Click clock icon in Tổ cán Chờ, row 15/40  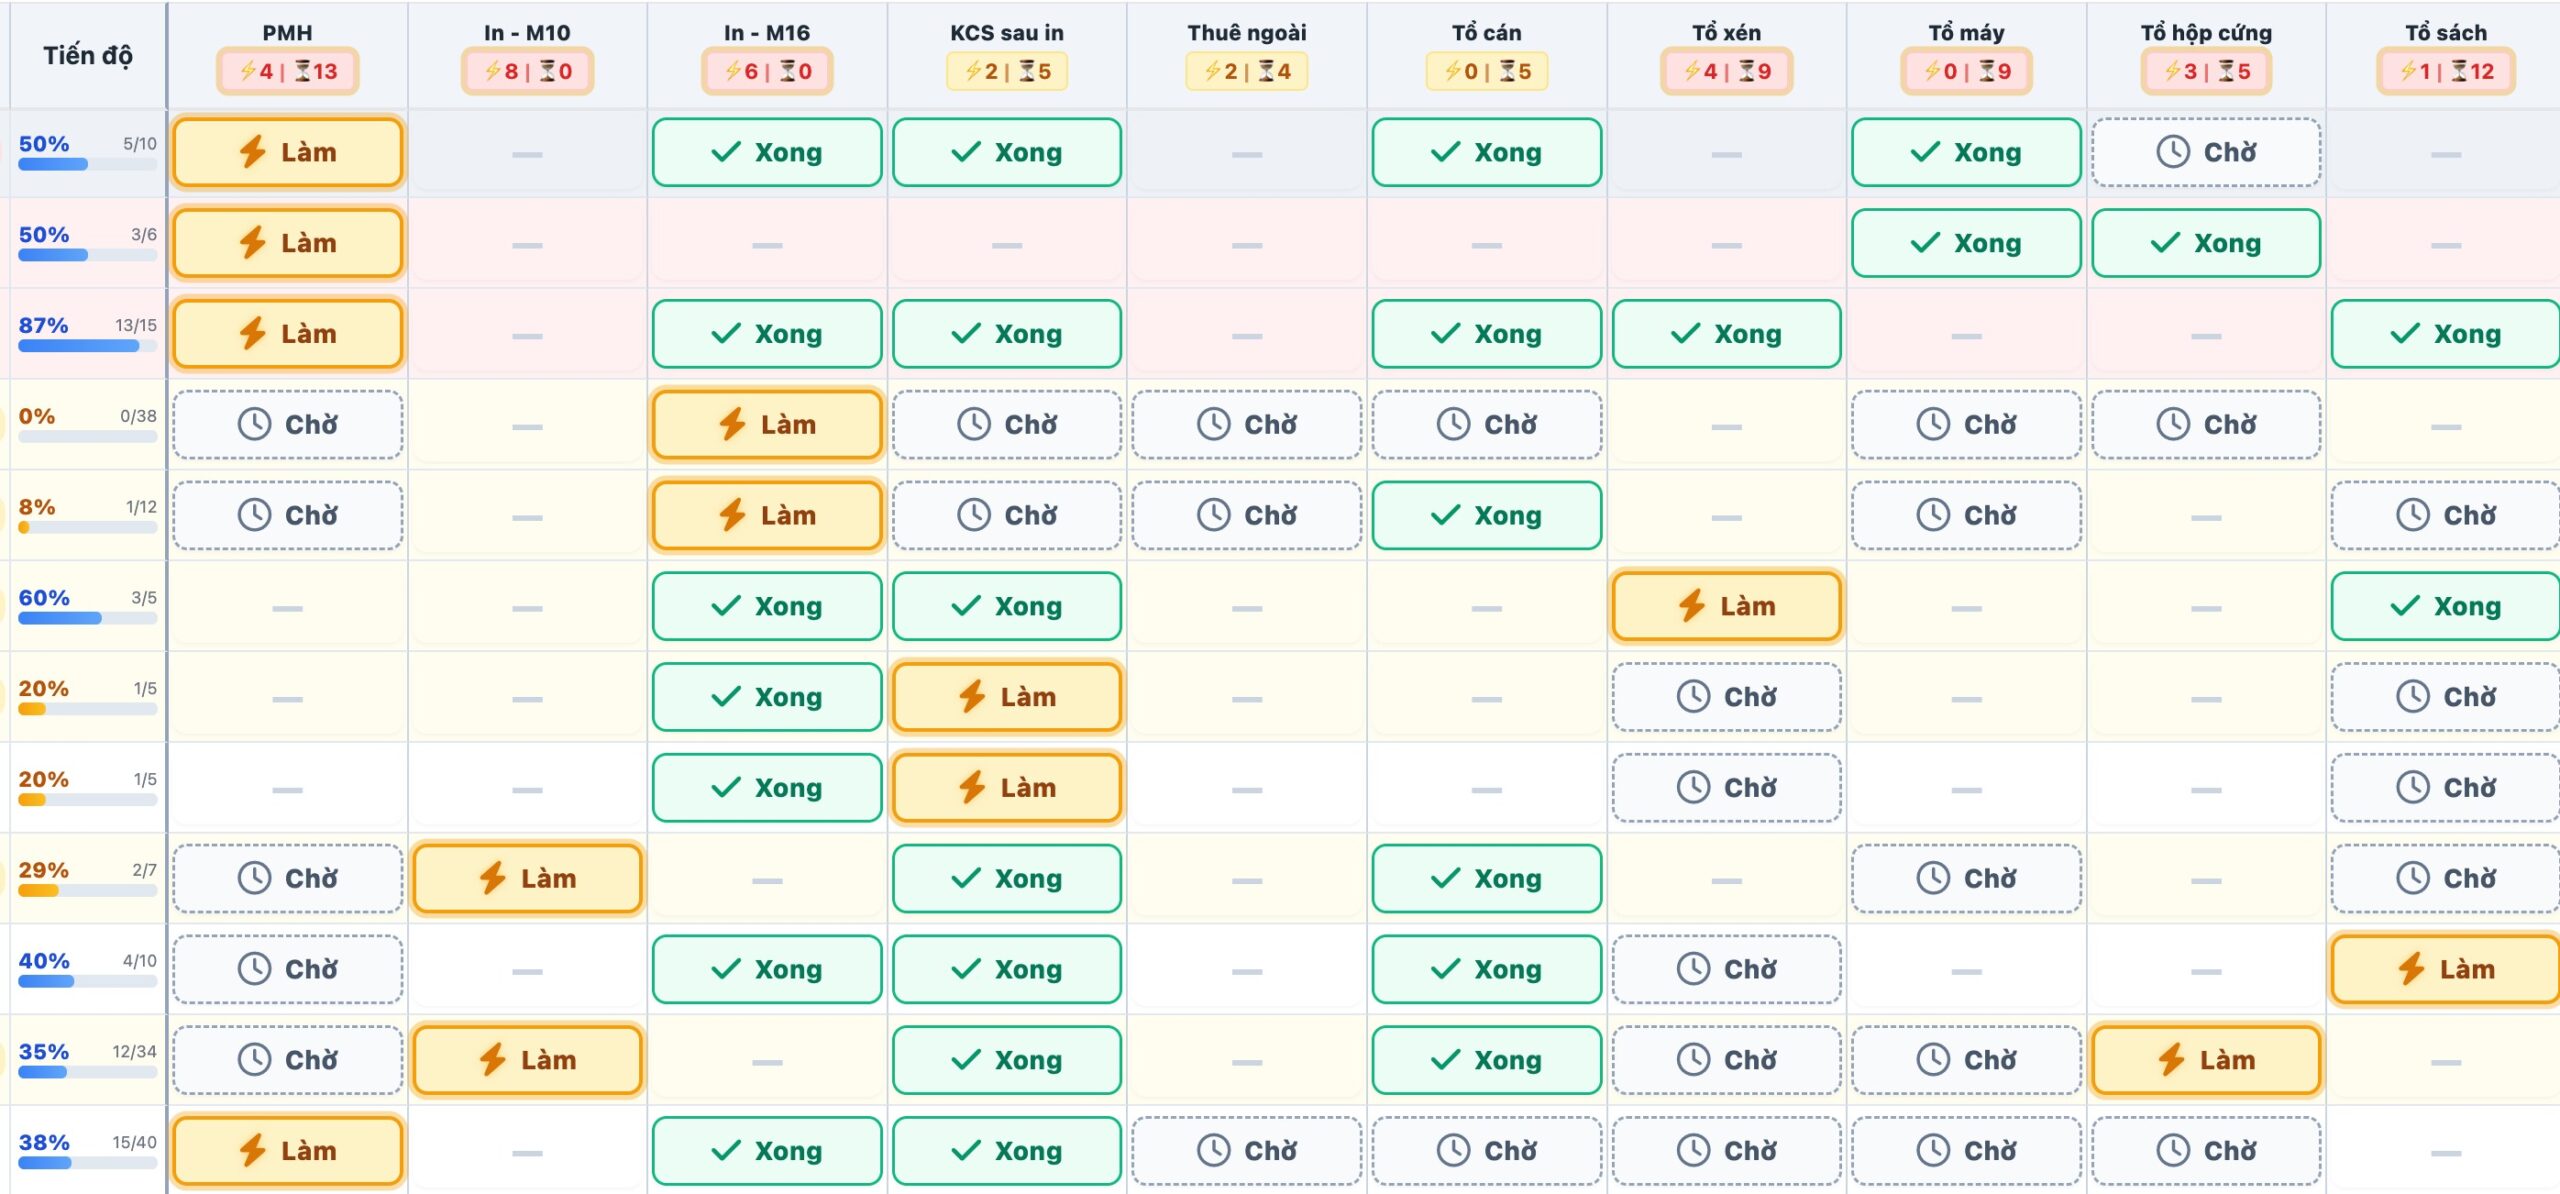click(x=1454, y=1150)
